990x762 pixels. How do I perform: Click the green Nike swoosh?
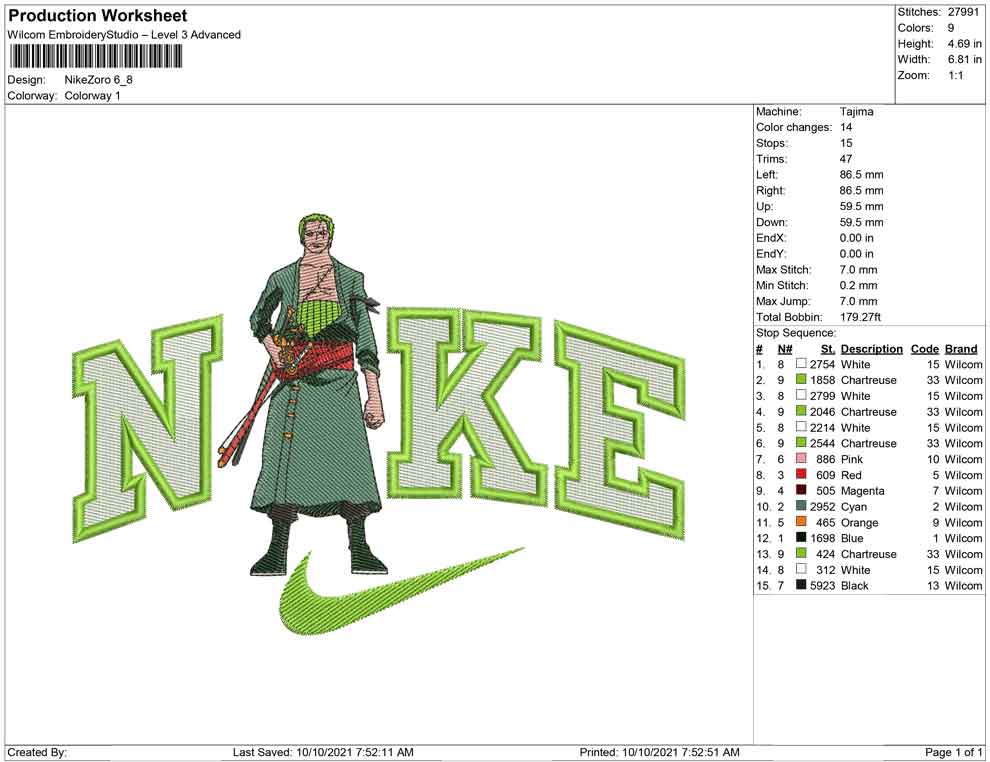pos(402,590)
